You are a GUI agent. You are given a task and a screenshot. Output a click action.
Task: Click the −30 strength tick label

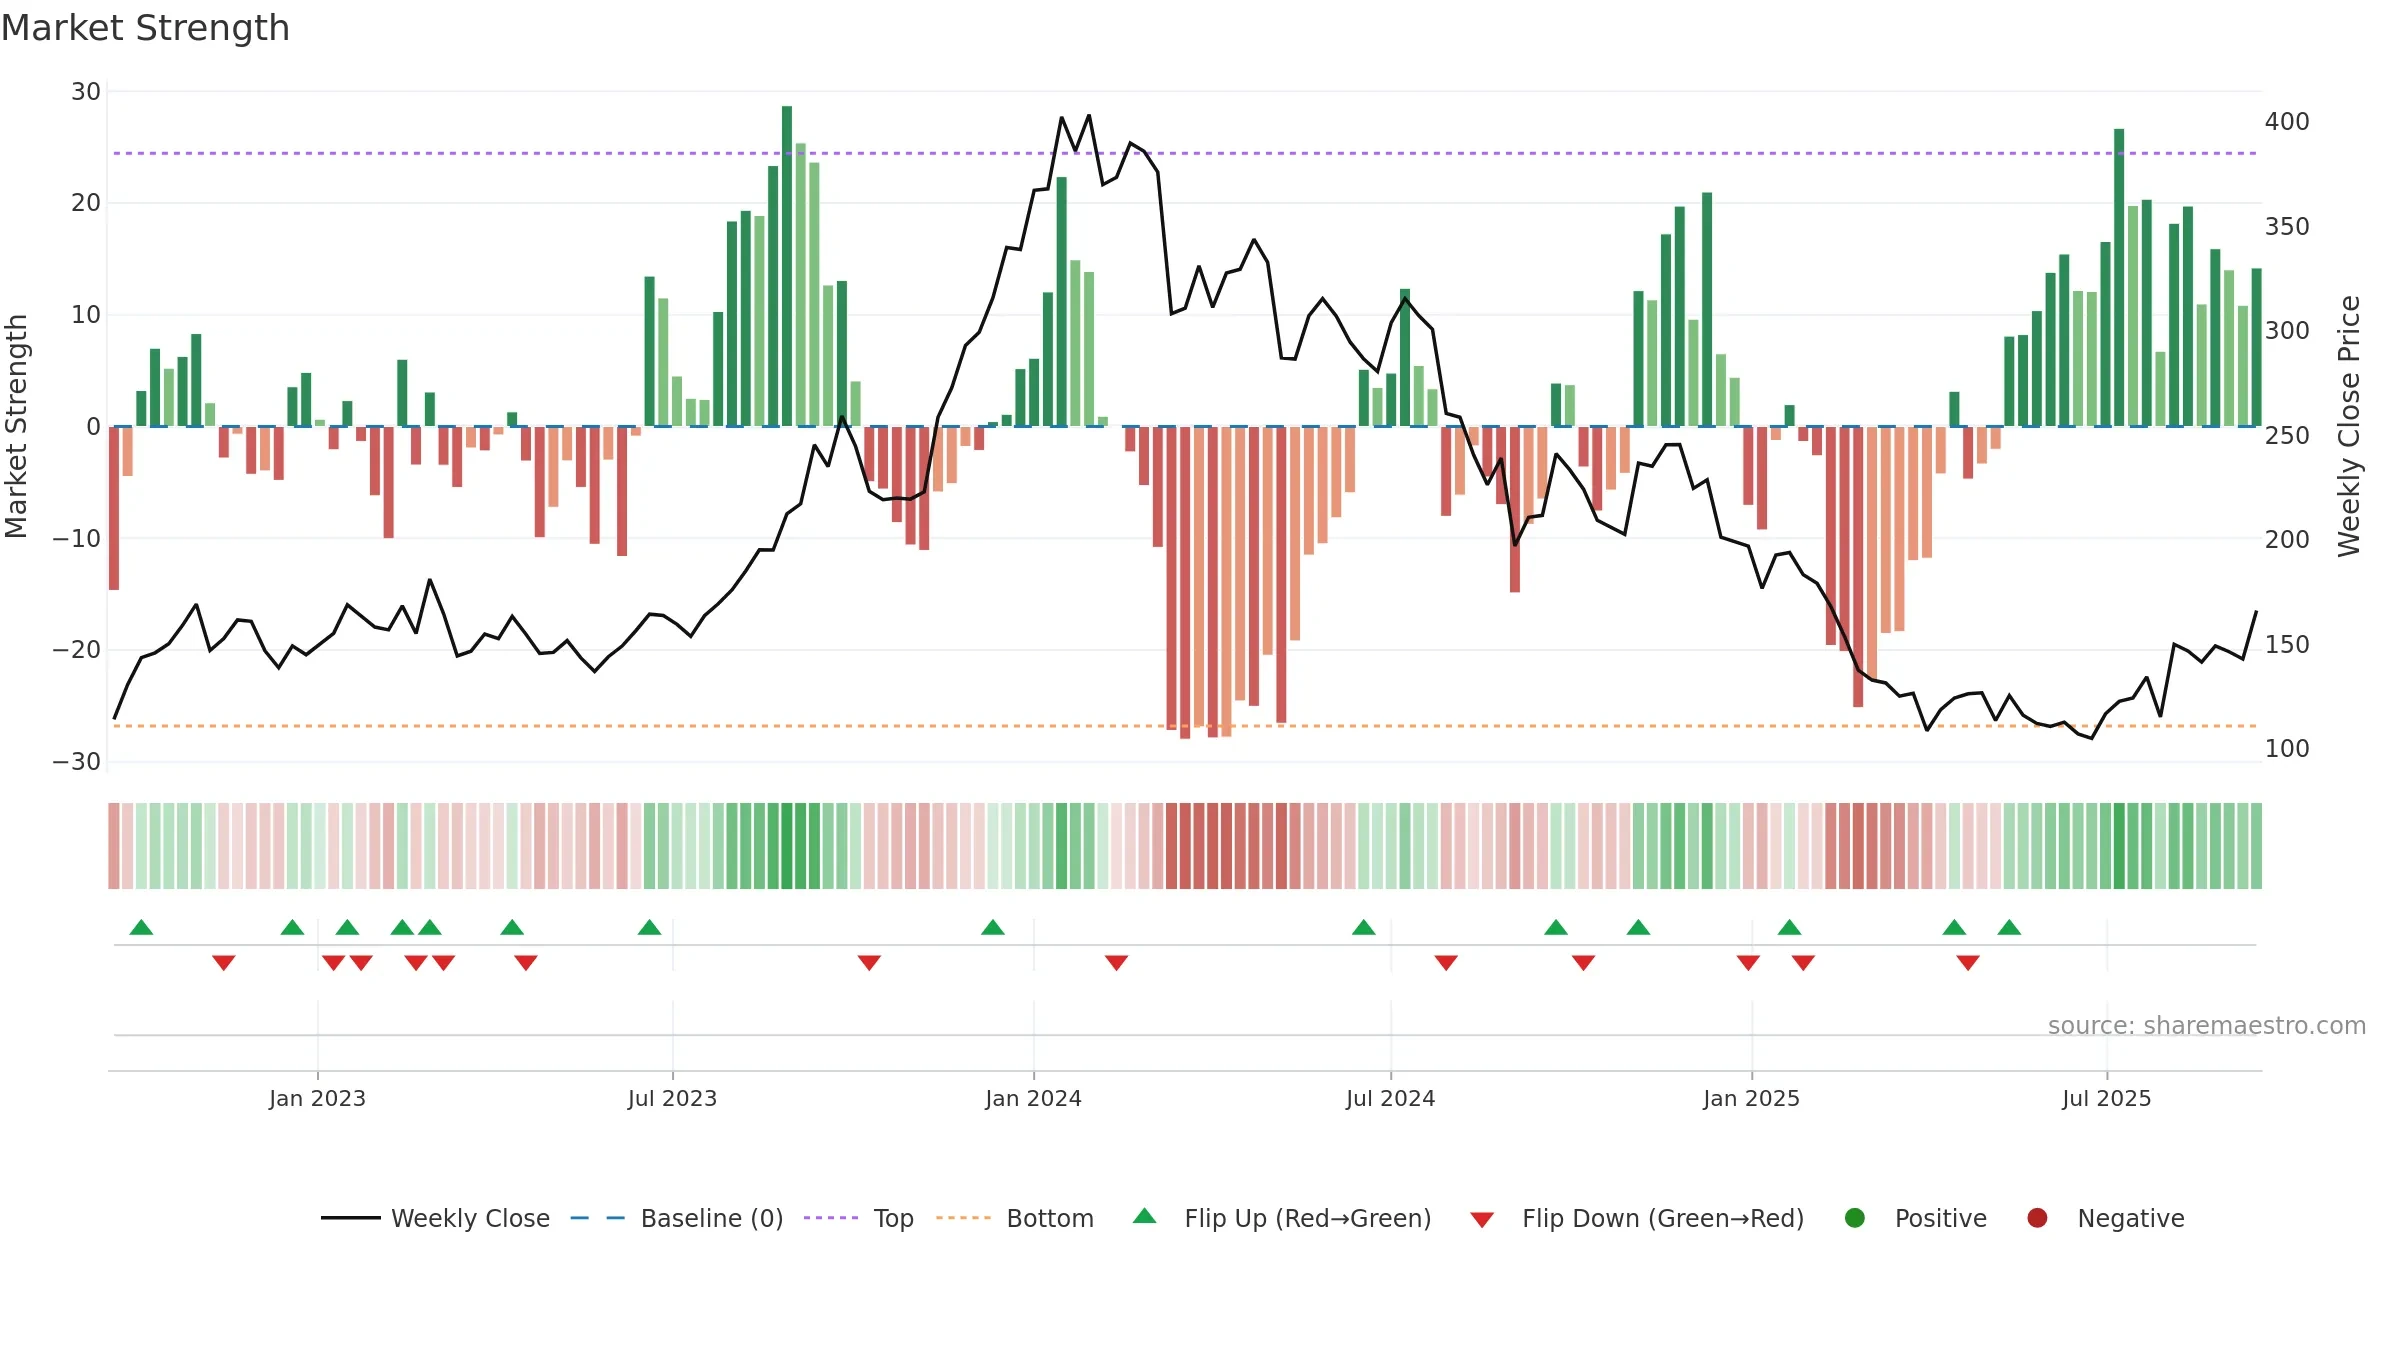point(77,762)
